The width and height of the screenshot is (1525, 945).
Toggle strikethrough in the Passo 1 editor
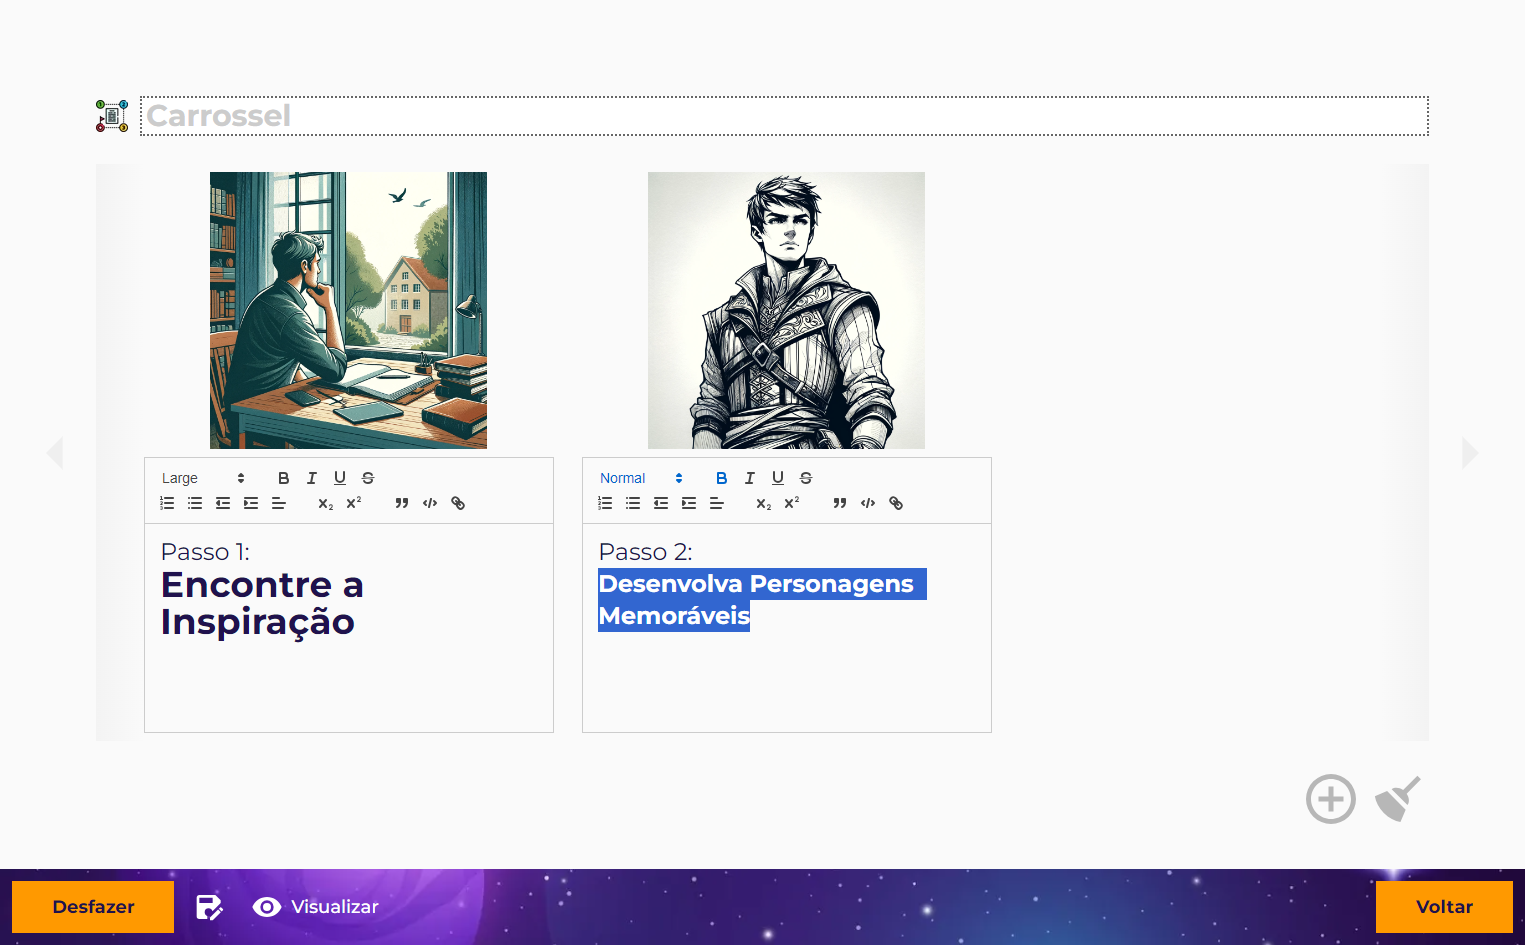click(368, 478)
